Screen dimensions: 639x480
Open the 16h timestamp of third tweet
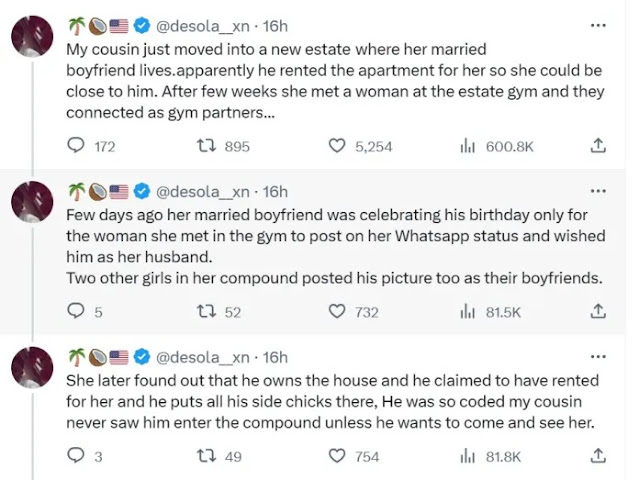274,357
